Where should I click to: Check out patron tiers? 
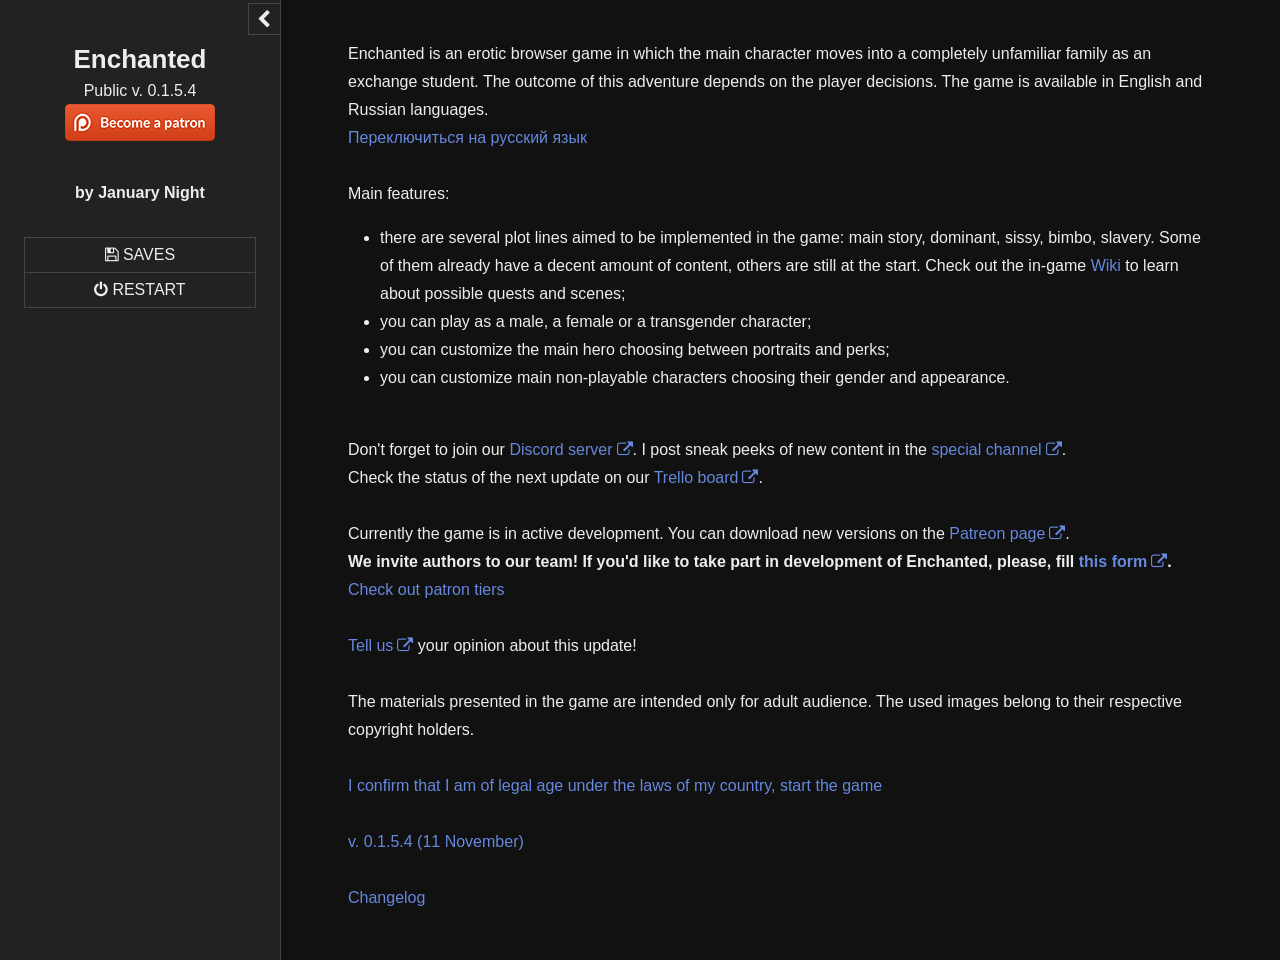click(426, 590)
